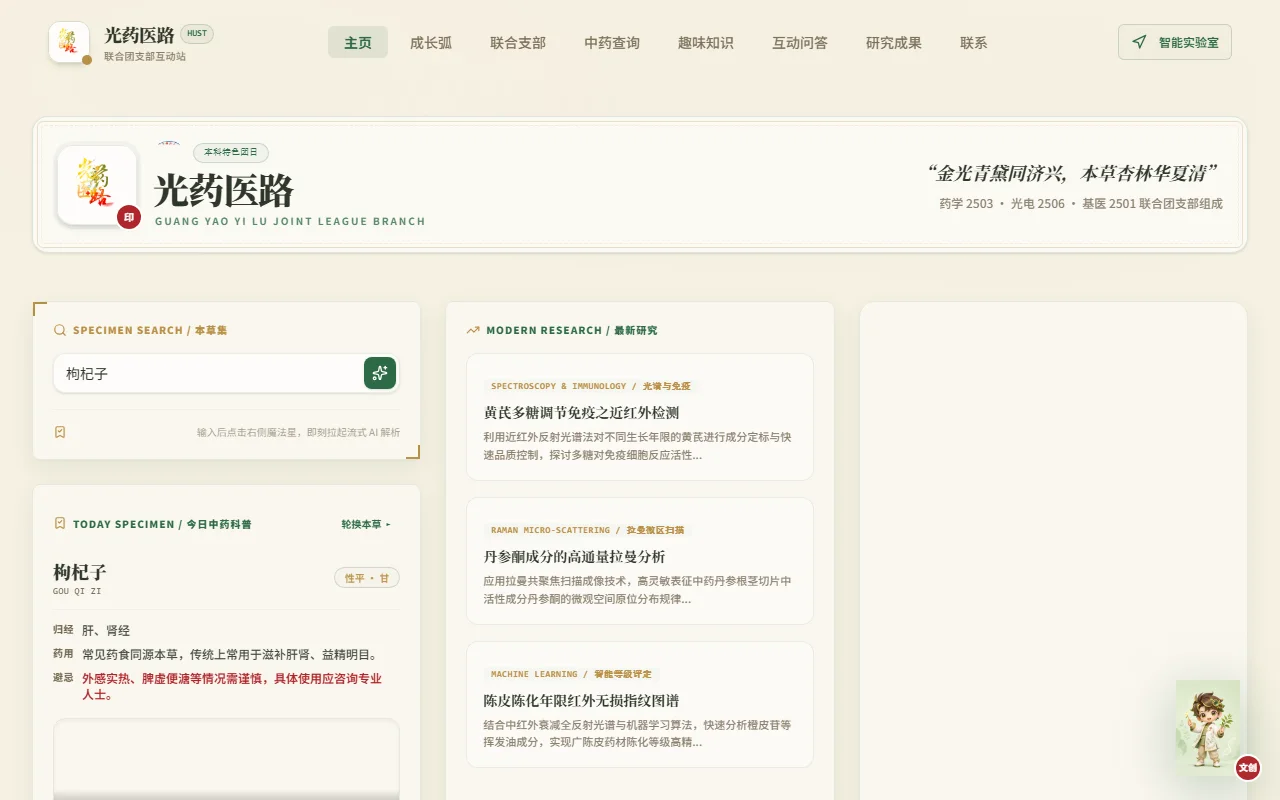This screenshot has height=800, width=1280.
Task: Open the 互动问答 tab
Action: coord(800,42)
